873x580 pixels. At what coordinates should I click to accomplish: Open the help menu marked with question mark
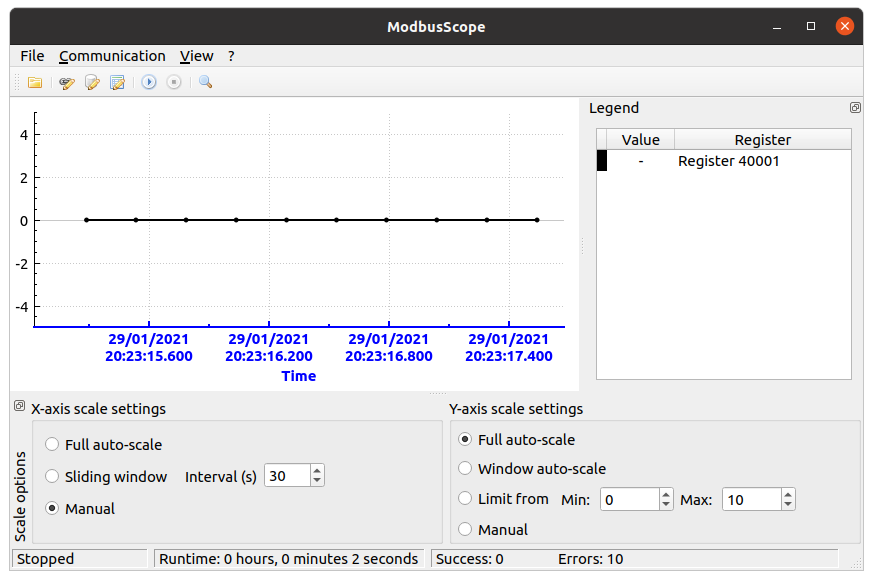point(231,56)
